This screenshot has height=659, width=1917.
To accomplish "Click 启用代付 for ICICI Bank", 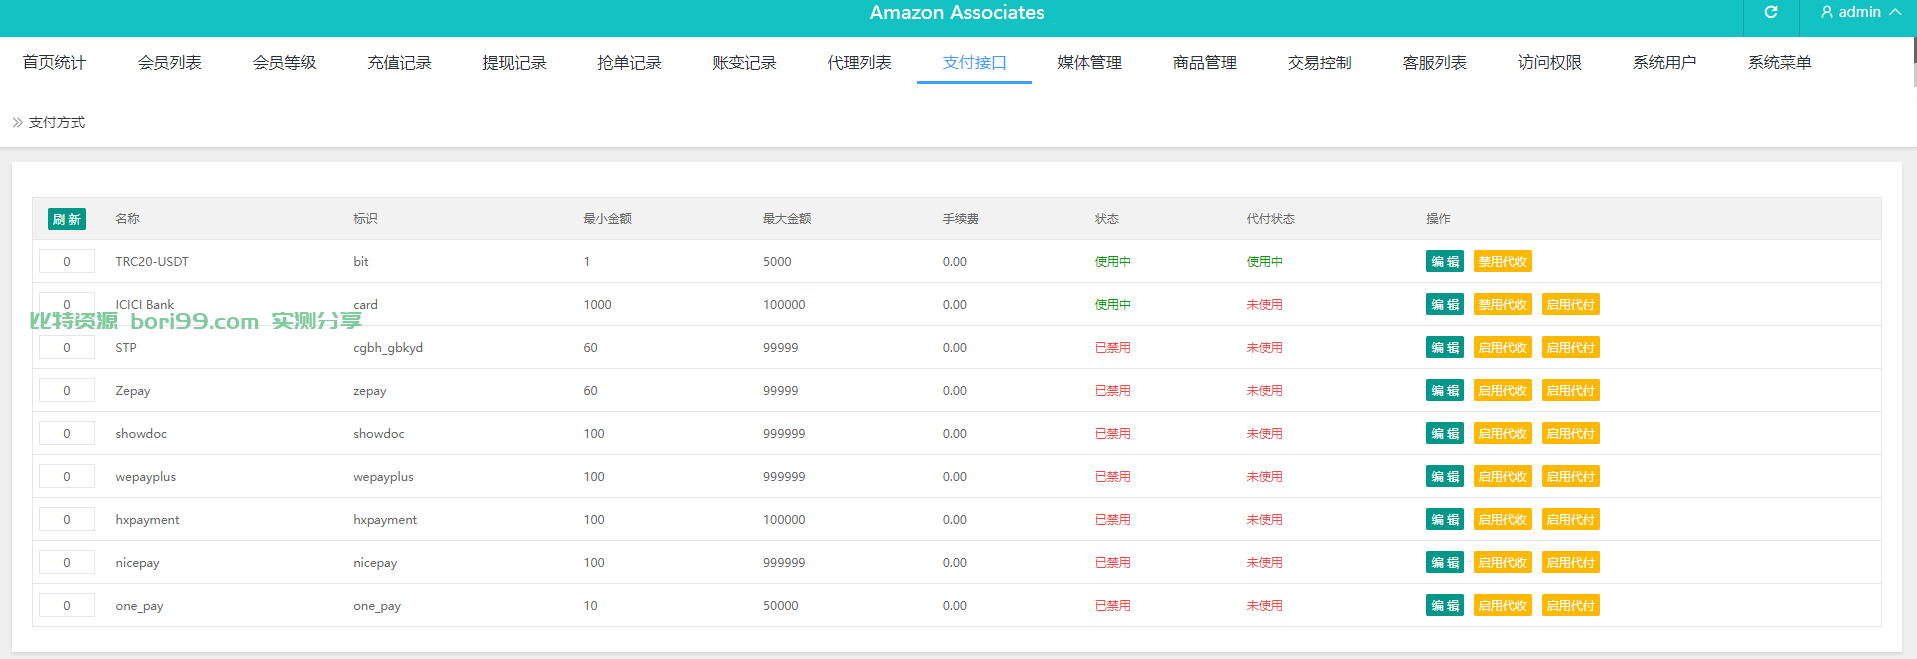I will (x=1571, y=304).
